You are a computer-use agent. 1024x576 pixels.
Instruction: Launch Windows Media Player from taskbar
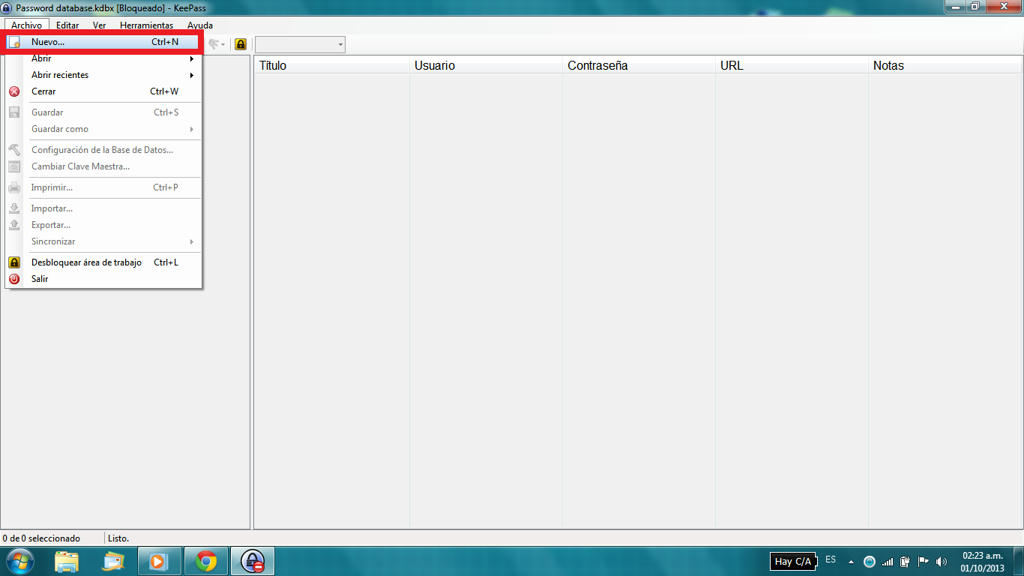pyautogui.click(x=159, y=562)
